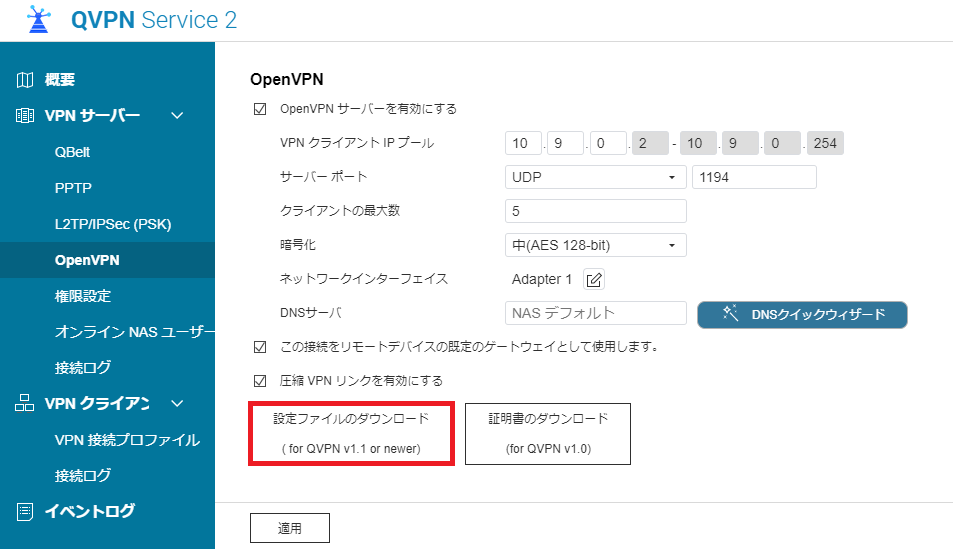This screenshot has width=953, height=549.
Task: Click the OpenVPN heading text
Action: point(287,80)
